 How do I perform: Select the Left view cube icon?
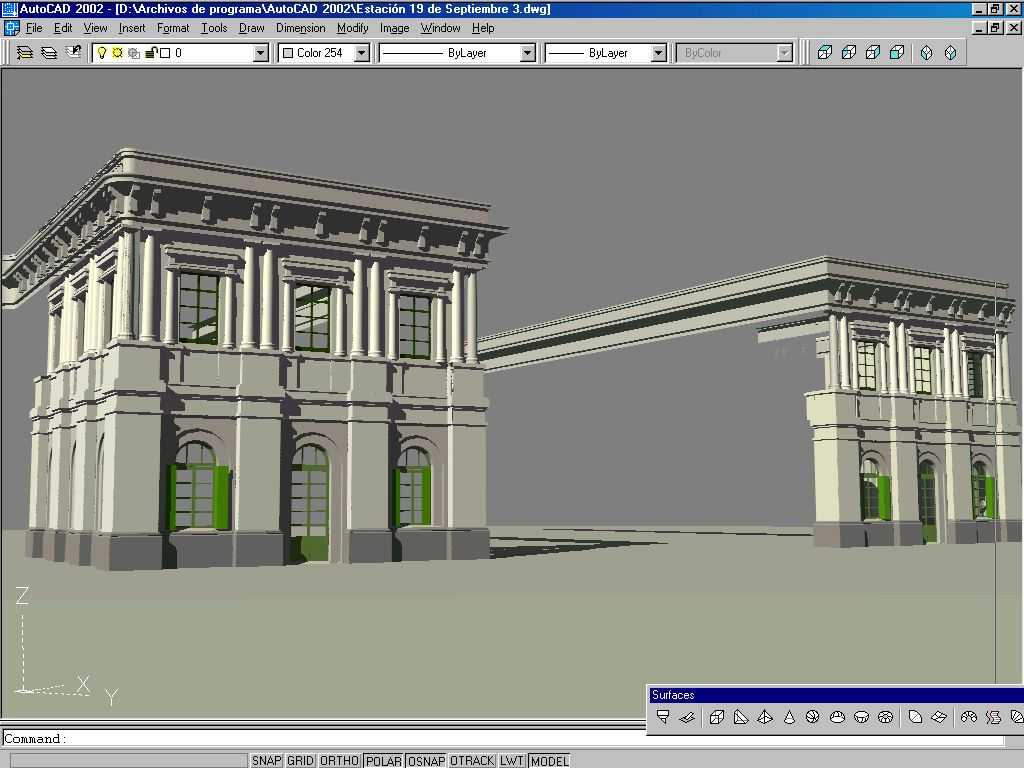(849, 53)
